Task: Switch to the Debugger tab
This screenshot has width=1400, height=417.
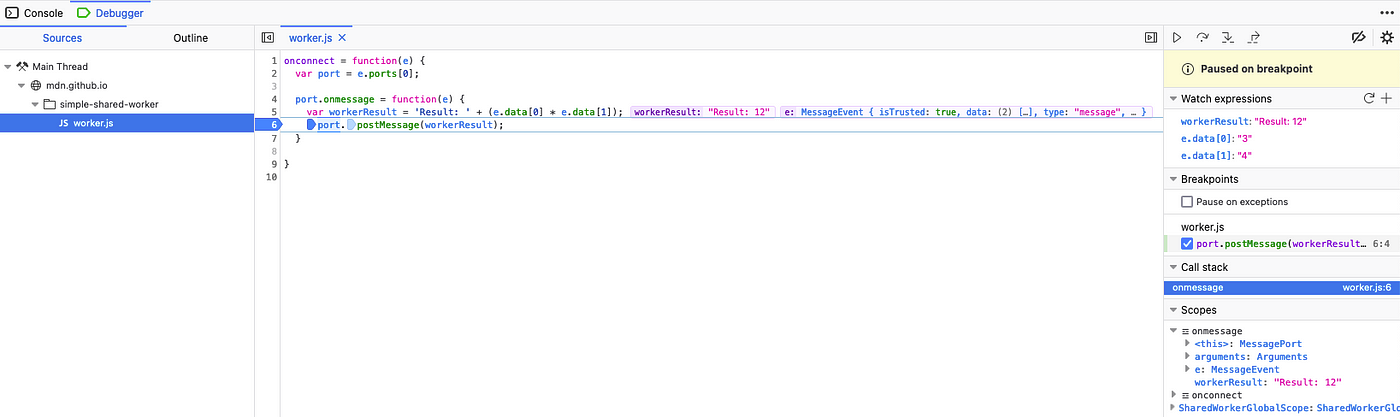Action: (x=108, y=13)
